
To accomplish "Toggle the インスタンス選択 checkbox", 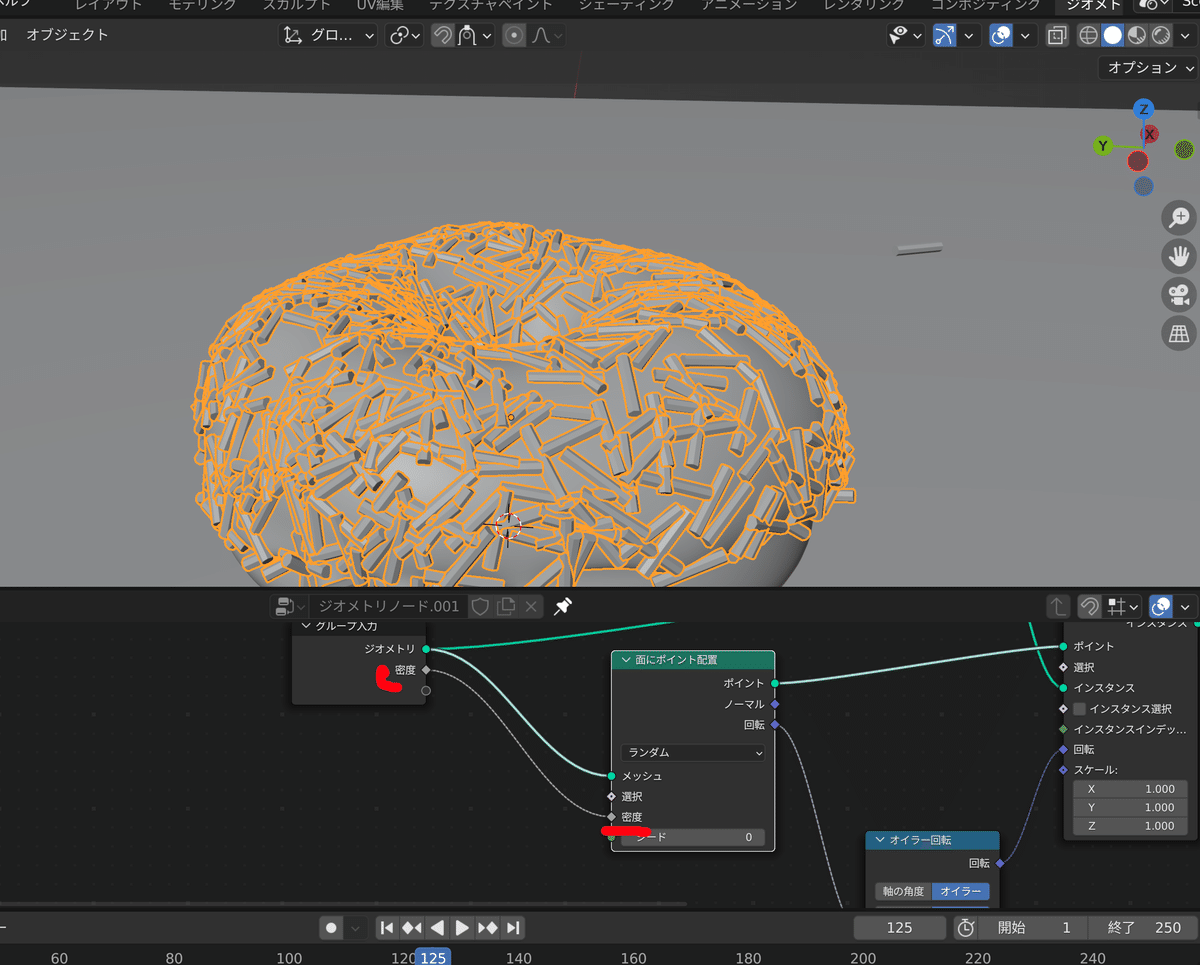I will [1079, 709].
